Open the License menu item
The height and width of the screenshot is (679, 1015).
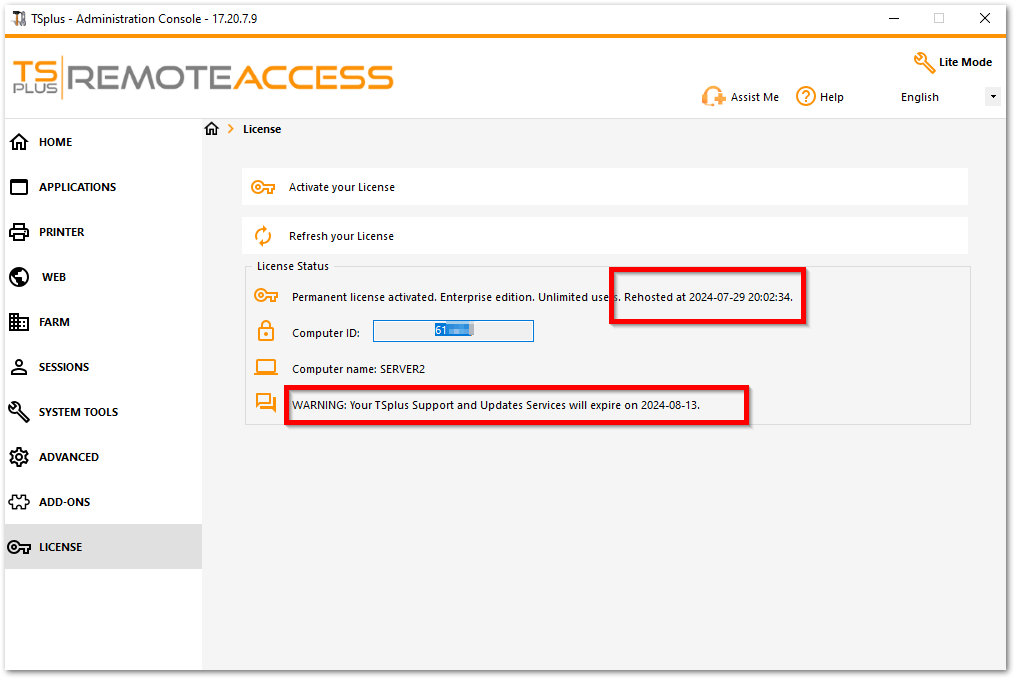coord(60,547)
